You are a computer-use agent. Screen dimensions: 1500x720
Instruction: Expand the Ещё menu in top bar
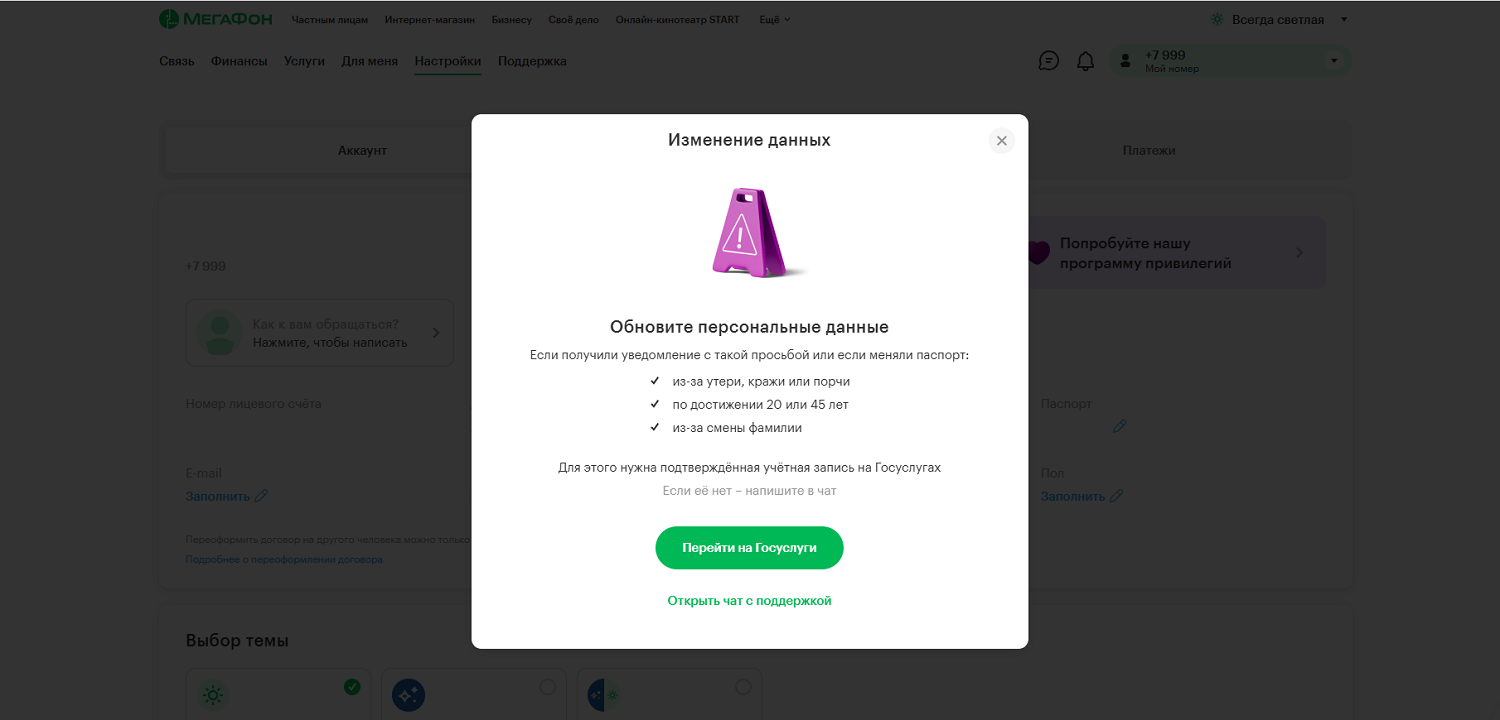click(774, 19)
